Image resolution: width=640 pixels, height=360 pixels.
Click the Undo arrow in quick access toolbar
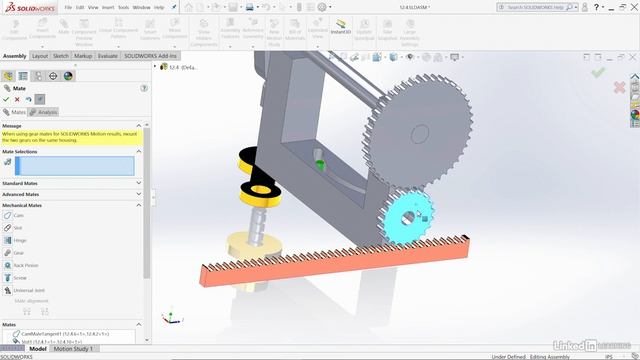[x=266, y=7]
